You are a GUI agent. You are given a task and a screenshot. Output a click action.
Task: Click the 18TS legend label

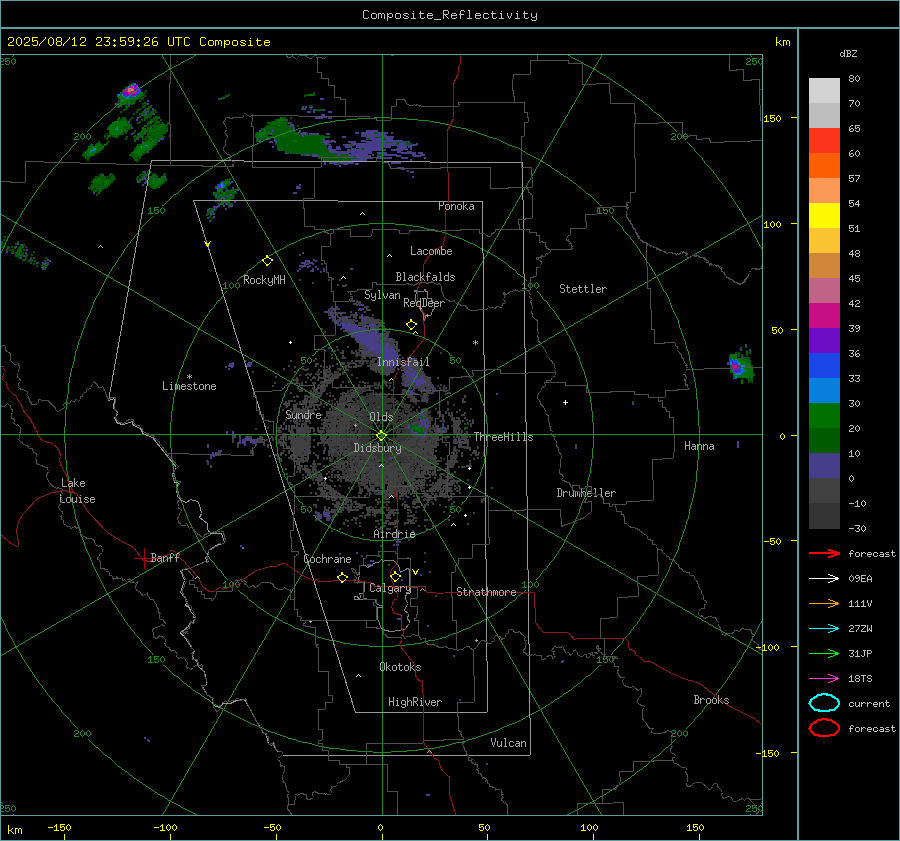tap(860, 679)
